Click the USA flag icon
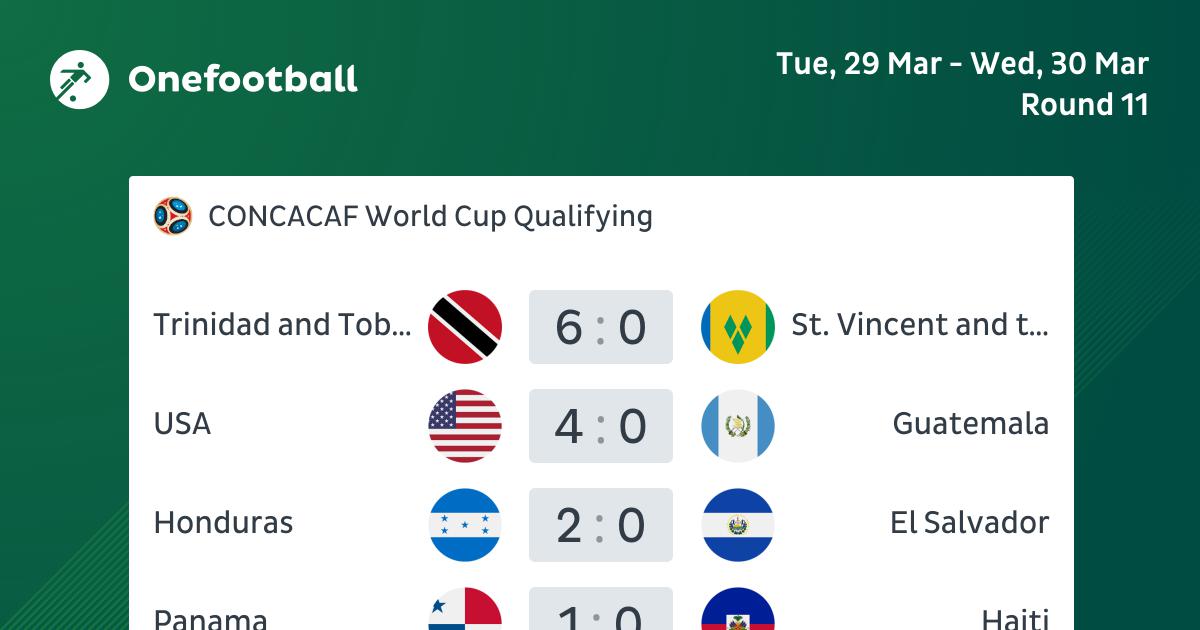This screenshot has height=630, width=1200. click(465, 425)
